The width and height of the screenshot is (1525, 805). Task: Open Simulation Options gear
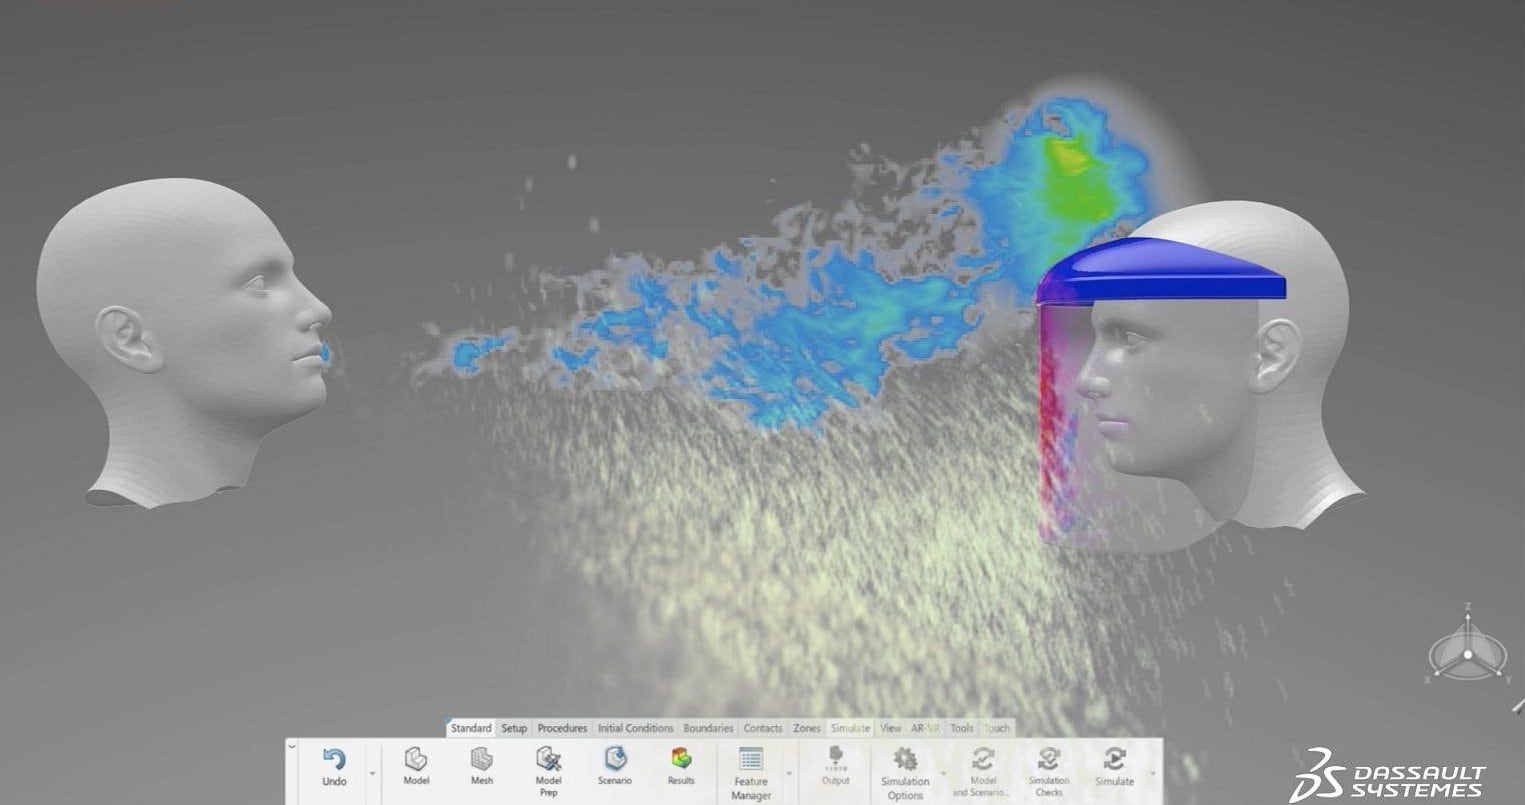point(905,759)
